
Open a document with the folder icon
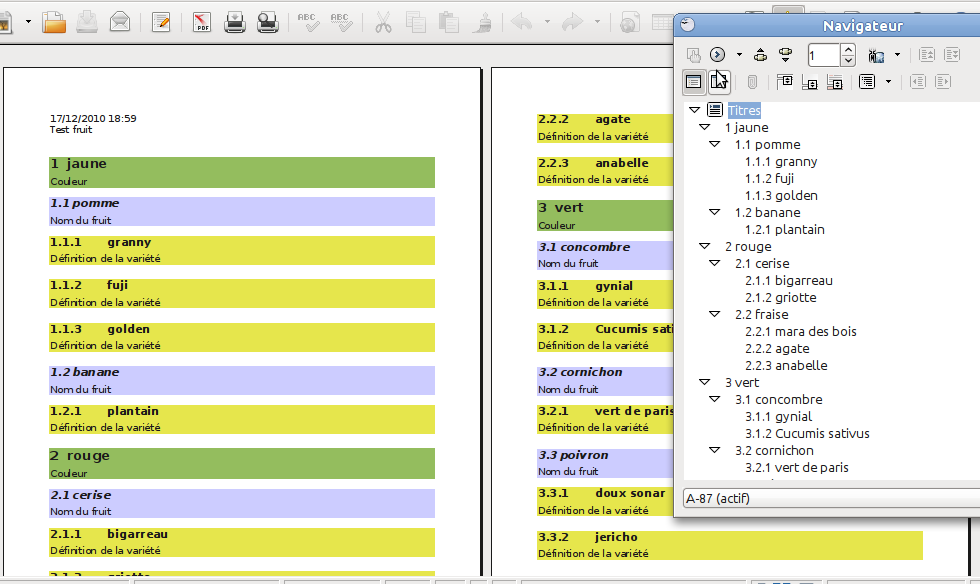tap(54, 23)
